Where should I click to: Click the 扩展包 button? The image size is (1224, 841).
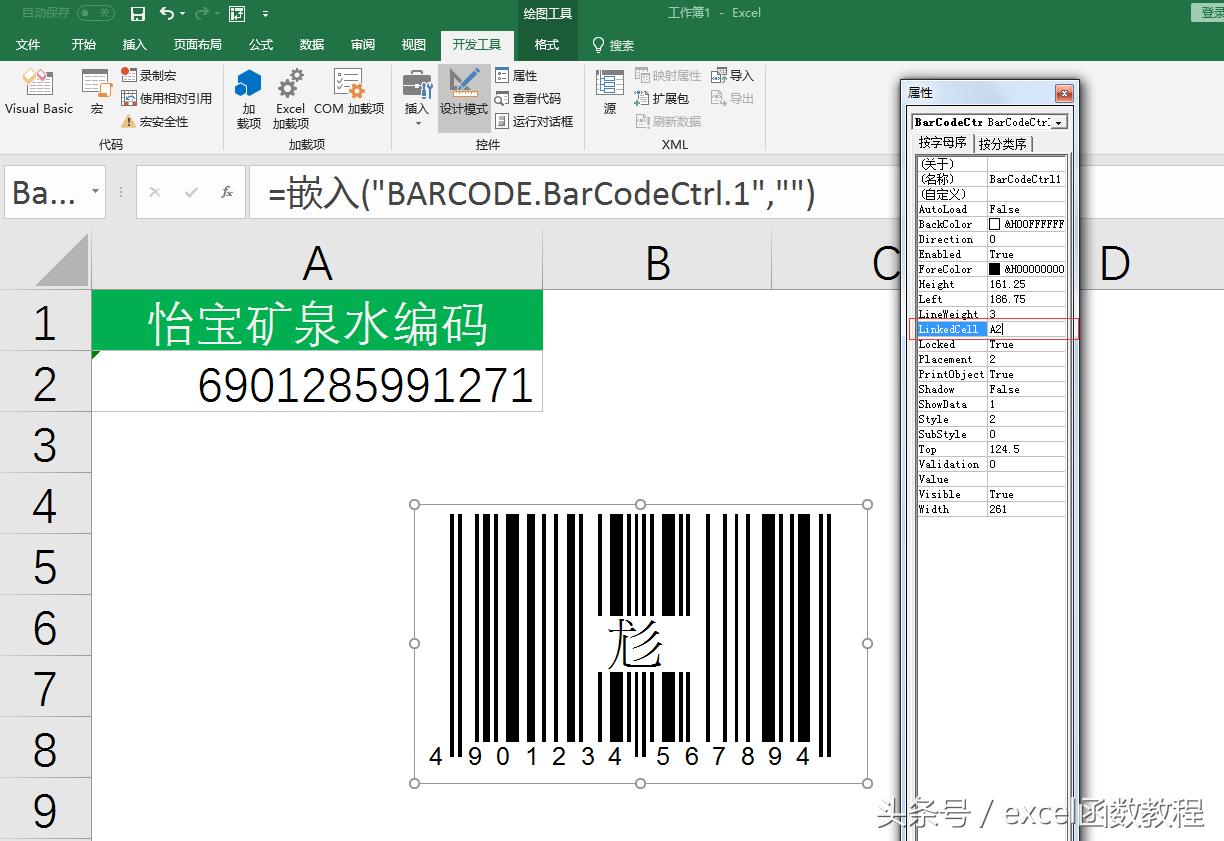coord(660,97)
